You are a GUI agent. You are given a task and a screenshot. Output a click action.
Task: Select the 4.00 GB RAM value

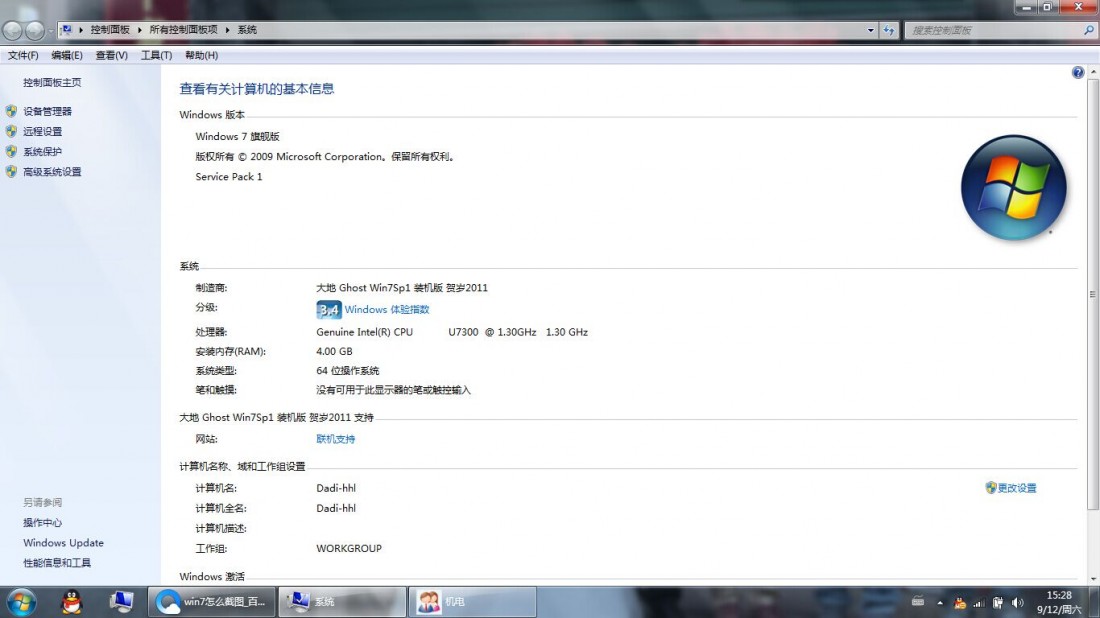334,351
